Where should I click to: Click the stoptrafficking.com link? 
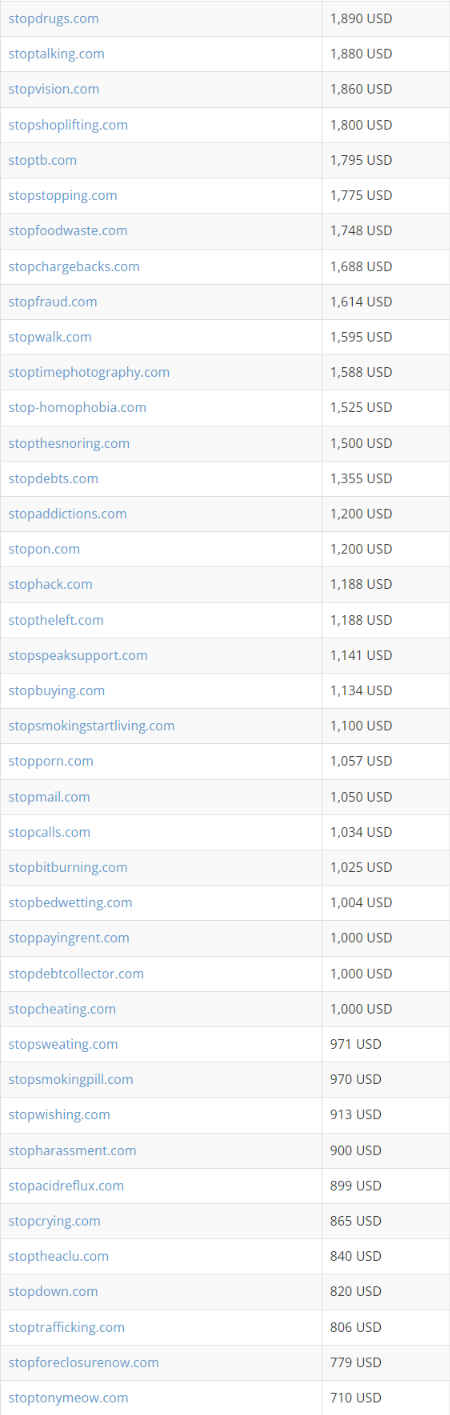pyautogui.click(x=66, y=1327)
